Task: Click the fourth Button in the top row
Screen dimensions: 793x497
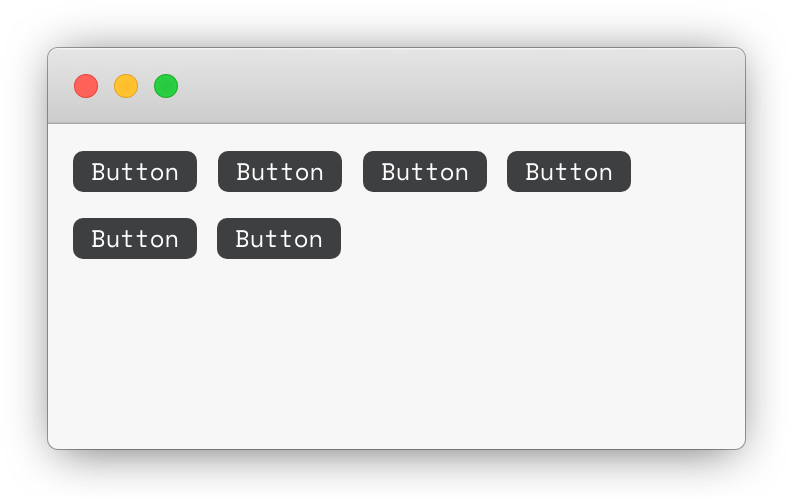Action: coord(569,171)
